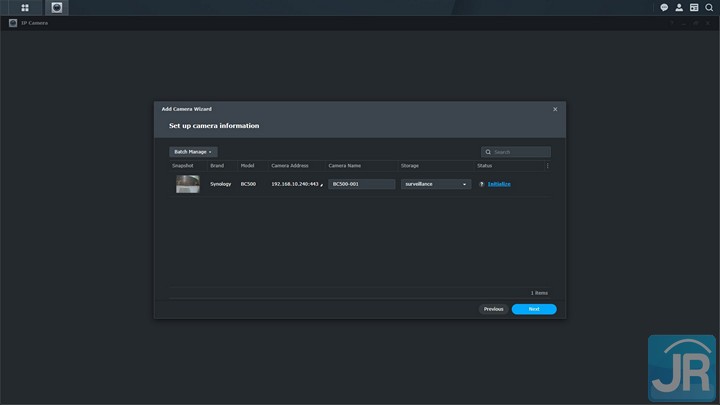This screenshot has width=720, height=405.
Task: Open the widgets panel icon
Action: point(694,7)
